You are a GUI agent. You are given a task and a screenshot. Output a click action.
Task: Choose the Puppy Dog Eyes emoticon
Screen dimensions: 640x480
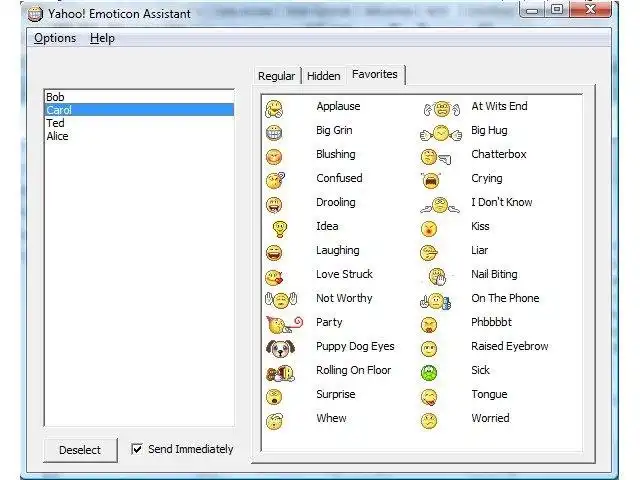pyautogui.click(x=280, y=348)
